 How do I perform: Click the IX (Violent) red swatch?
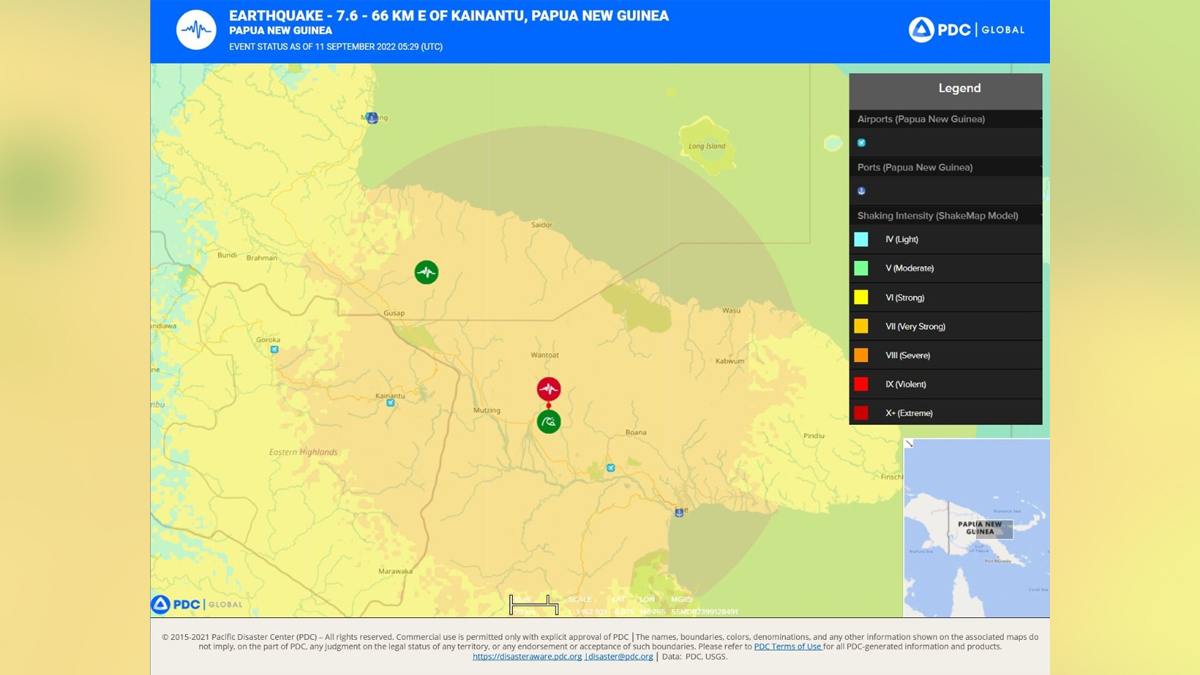(861, 384)
